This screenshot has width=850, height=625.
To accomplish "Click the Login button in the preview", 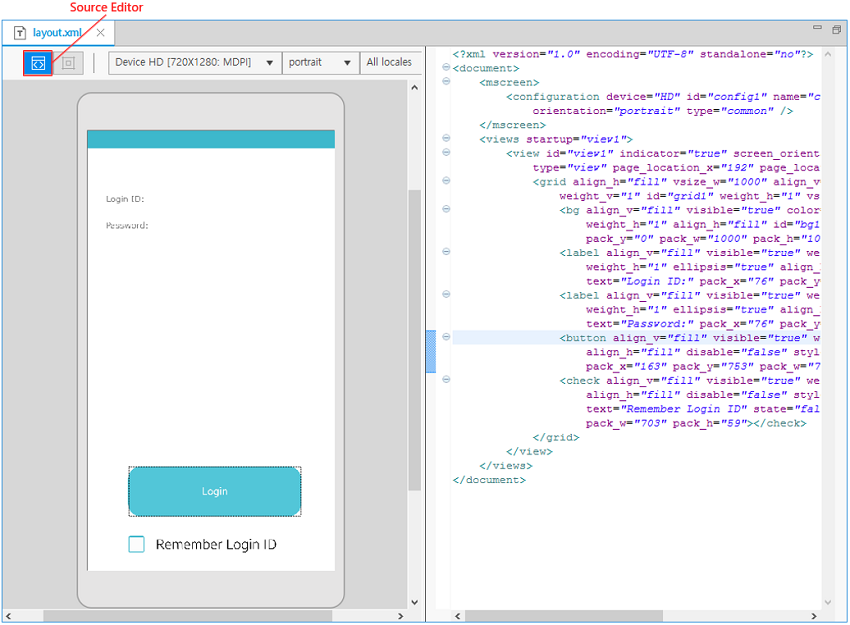I will pos(214,492).
